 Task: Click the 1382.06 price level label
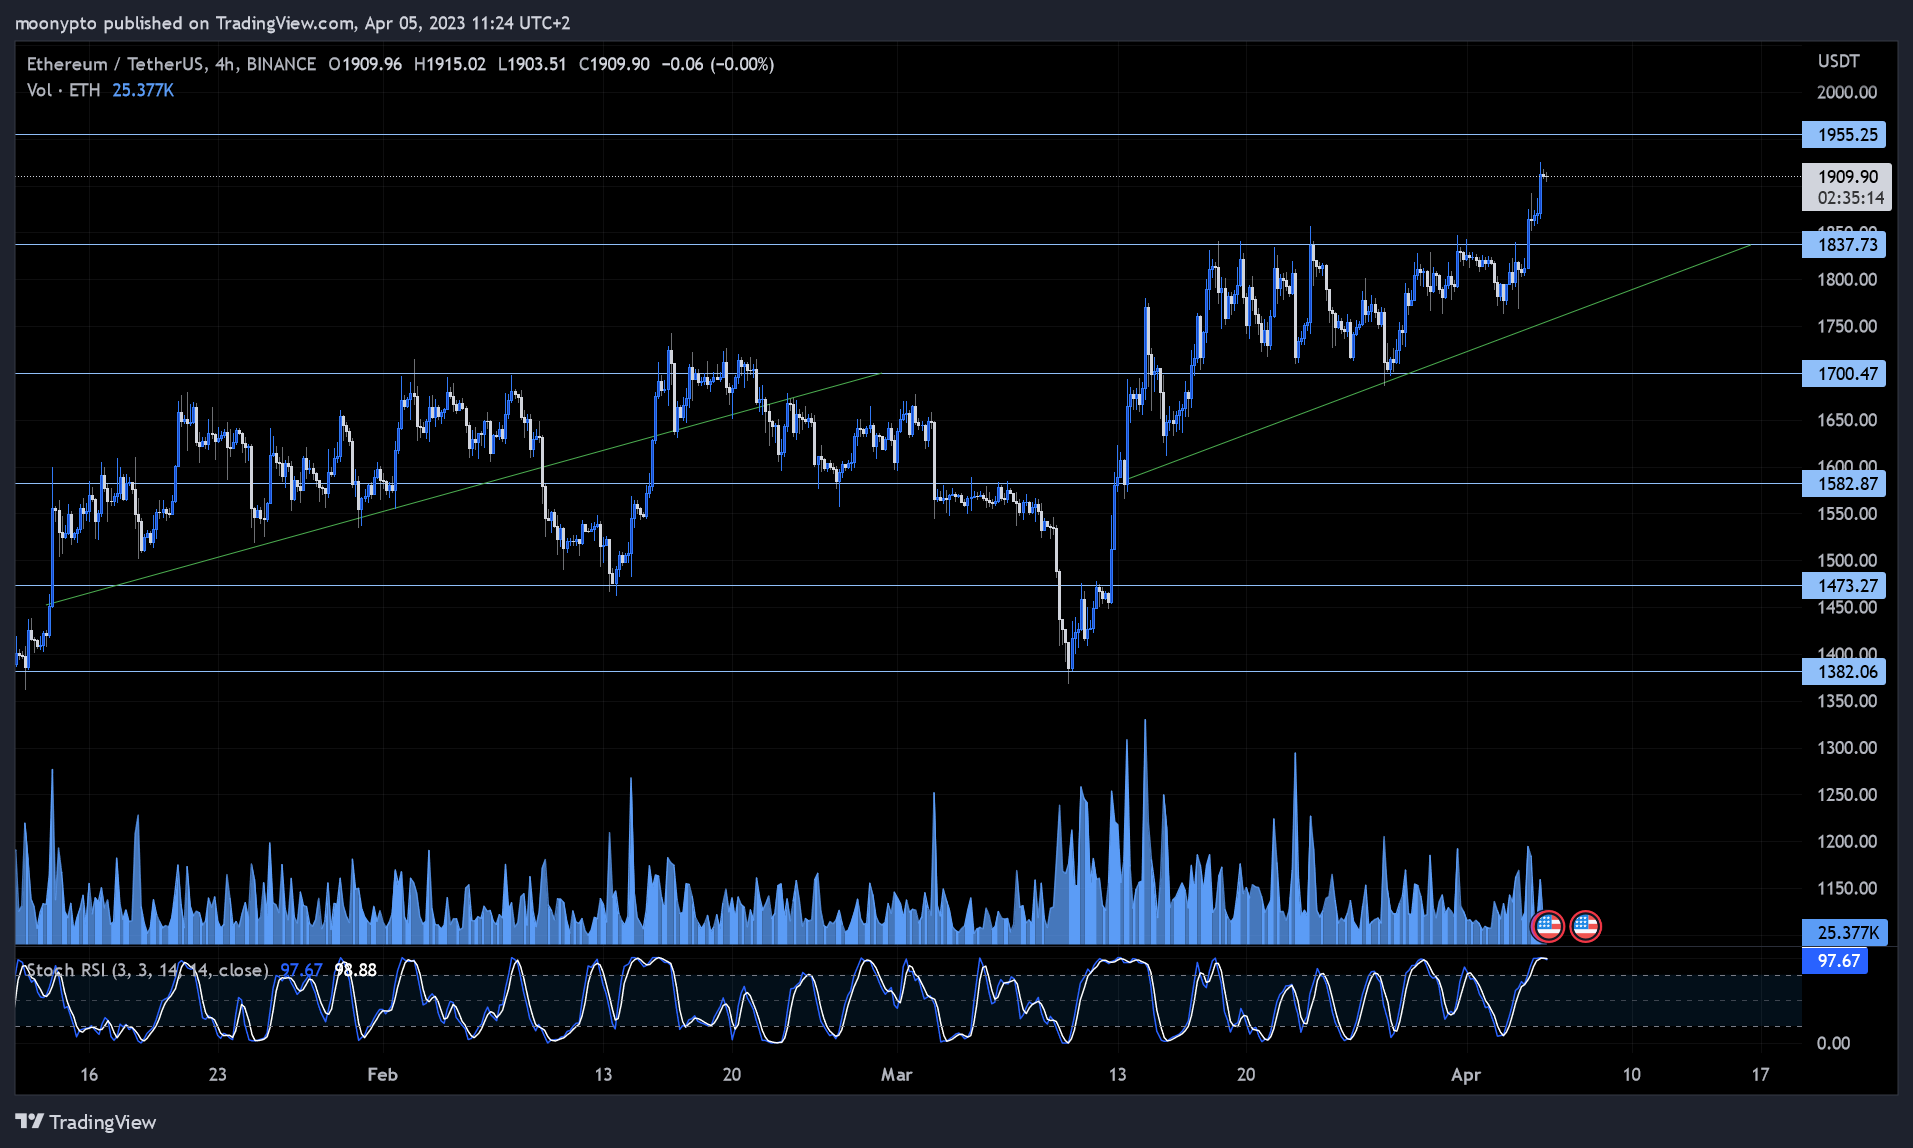1844,671
